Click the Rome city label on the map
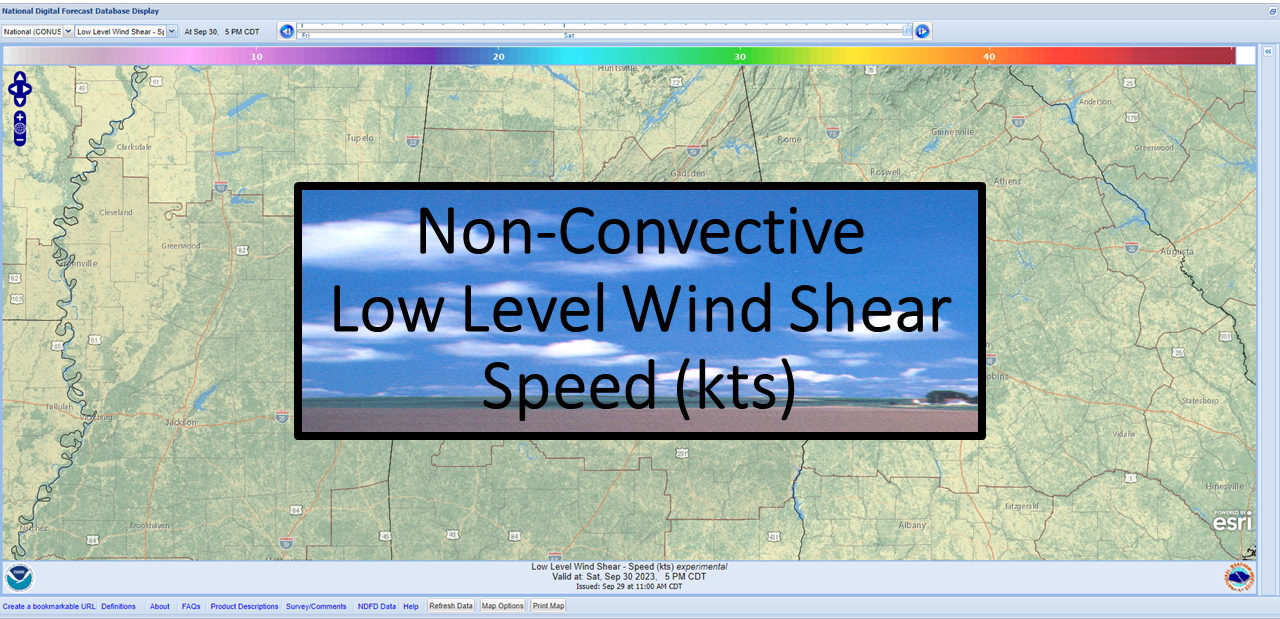The width and height of the screenshot is (1280, 619). 790,139
